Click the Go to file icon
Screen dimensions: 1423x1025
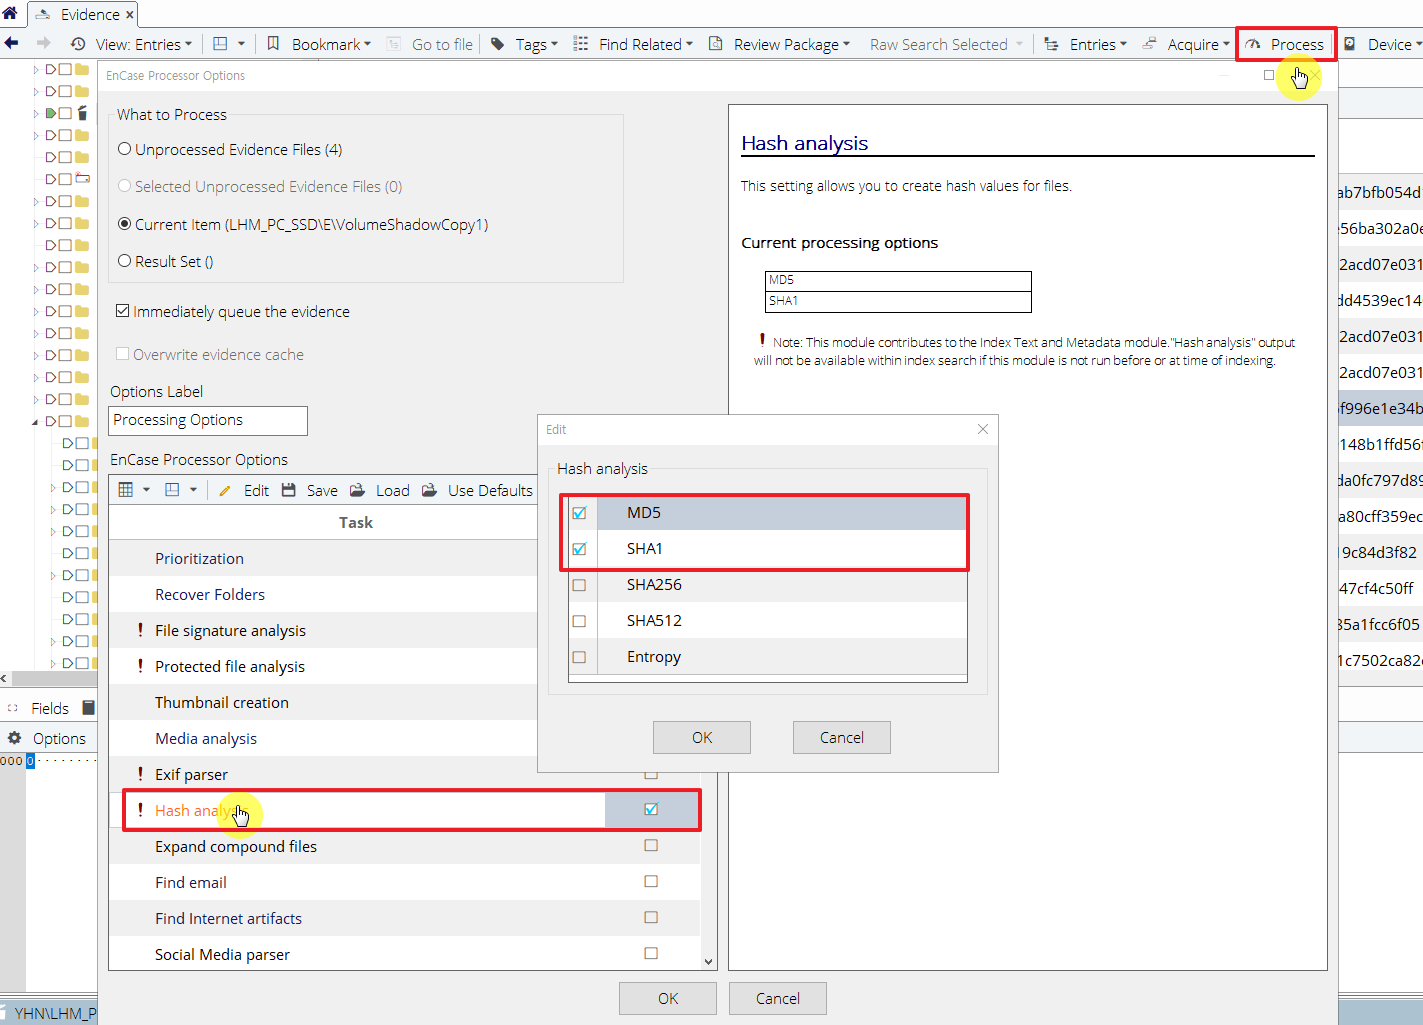pyautogui.click(x=394, y=44)
